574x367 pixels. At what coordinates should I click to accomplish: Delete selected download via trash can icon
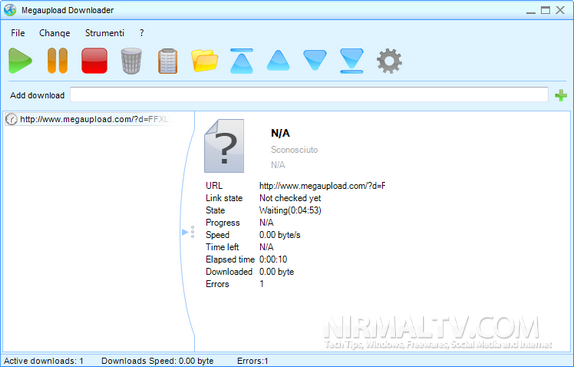131,61
